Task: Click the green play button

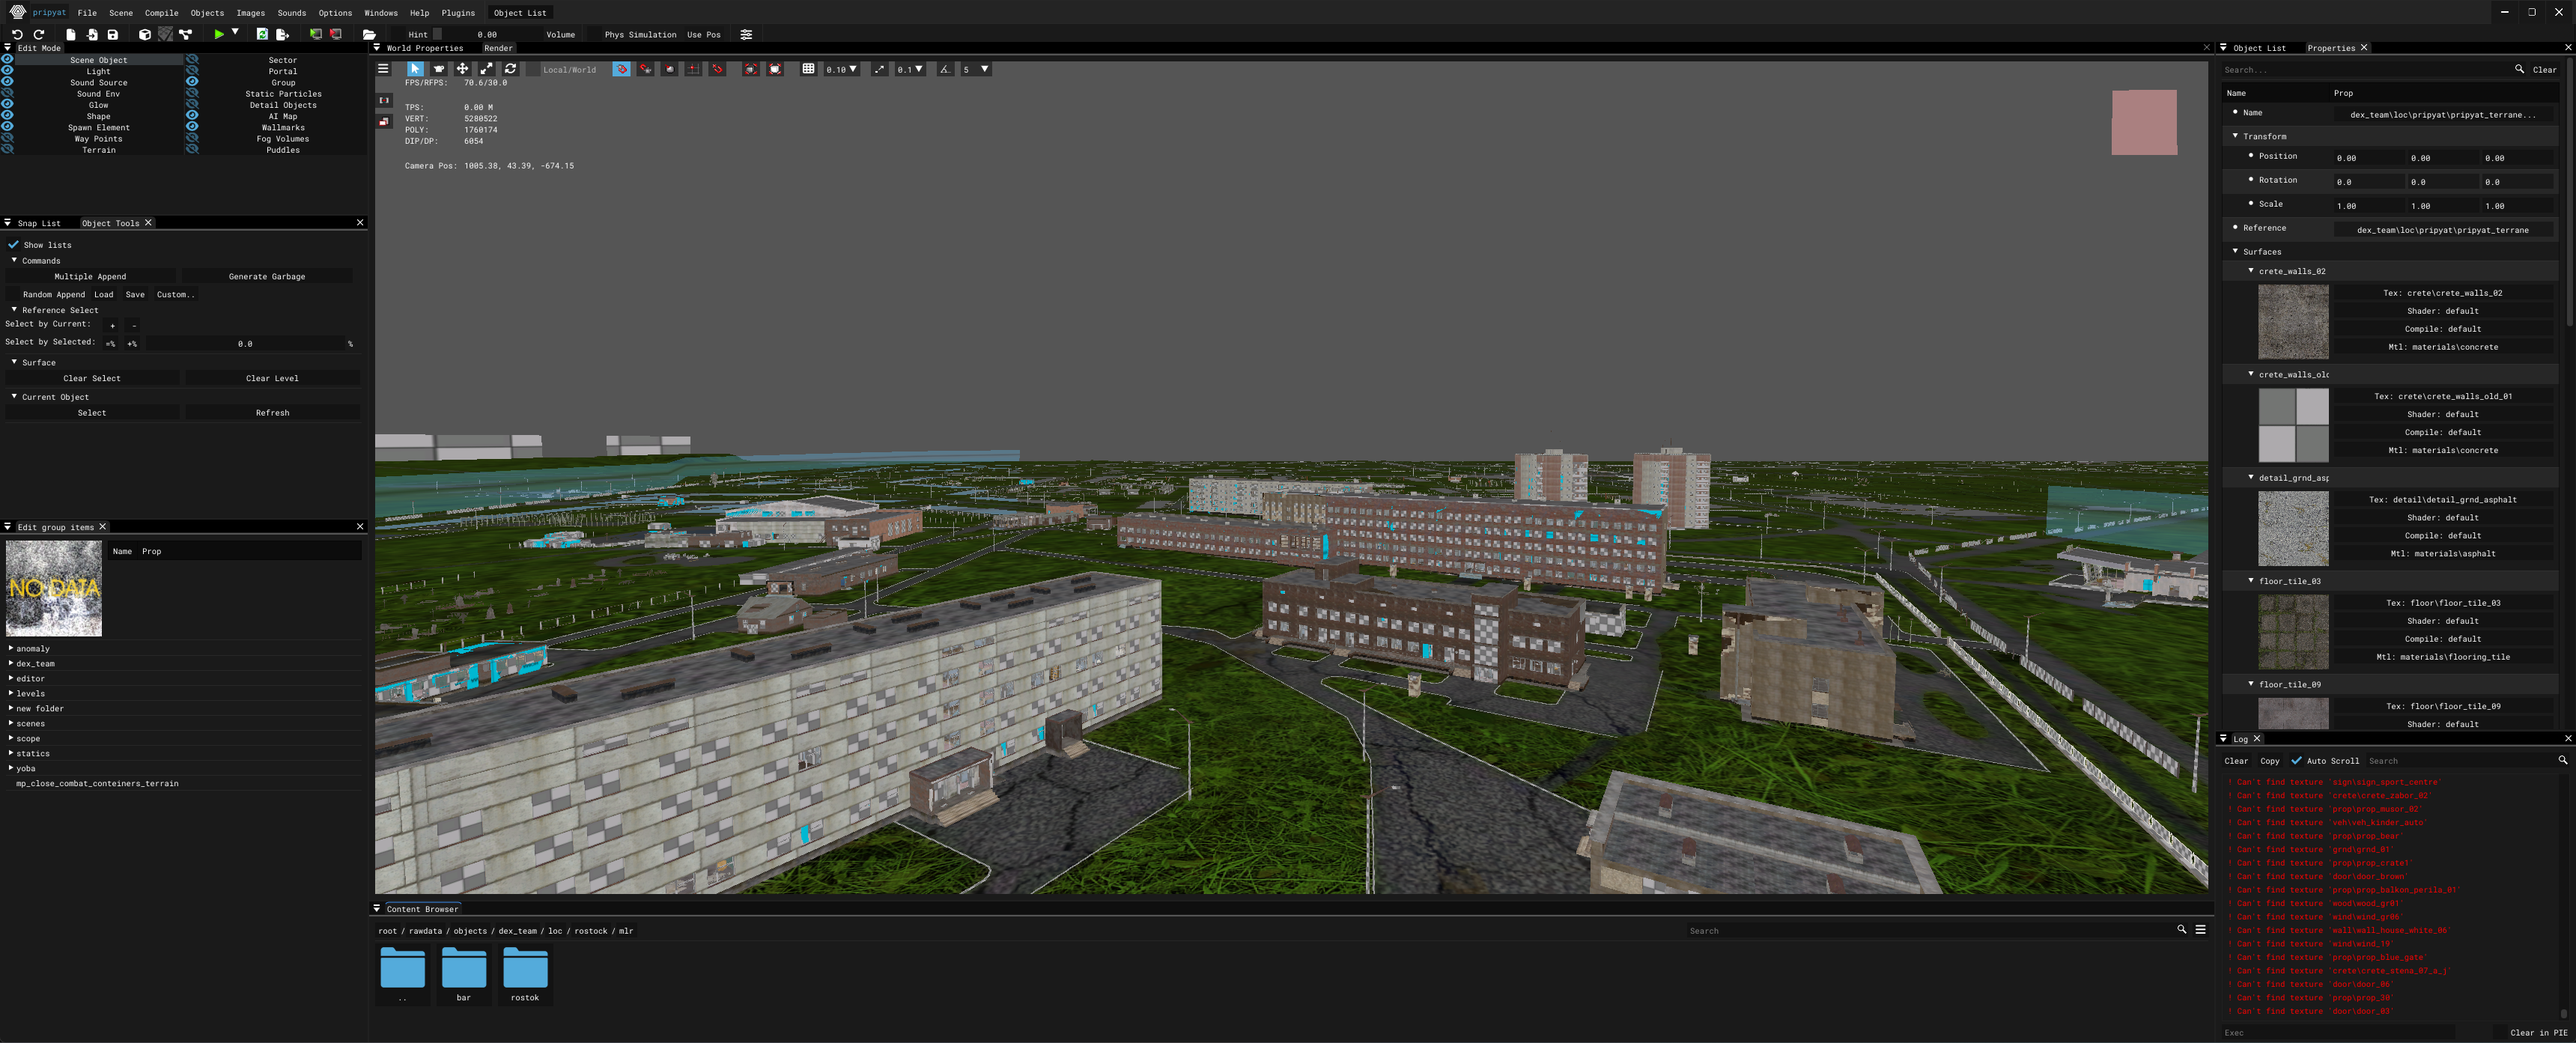Action: (219, 34)
